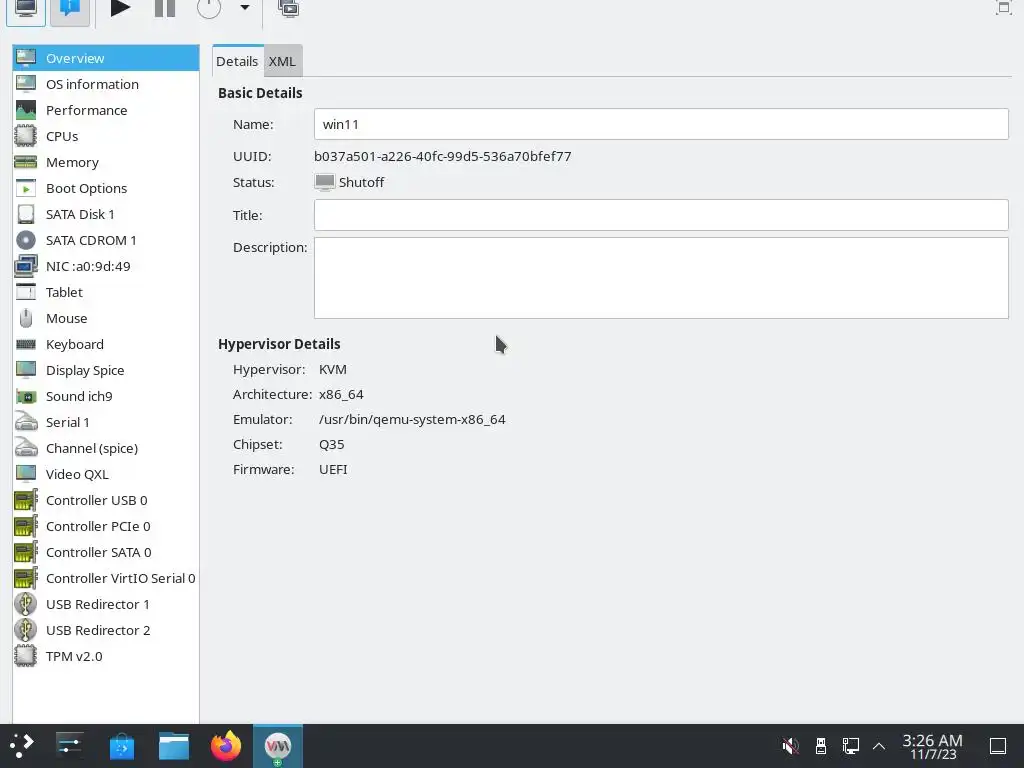The width and height of the screenshot is (1024, 768).
Task: Select the Keyboard device
Action: point(106,344)
